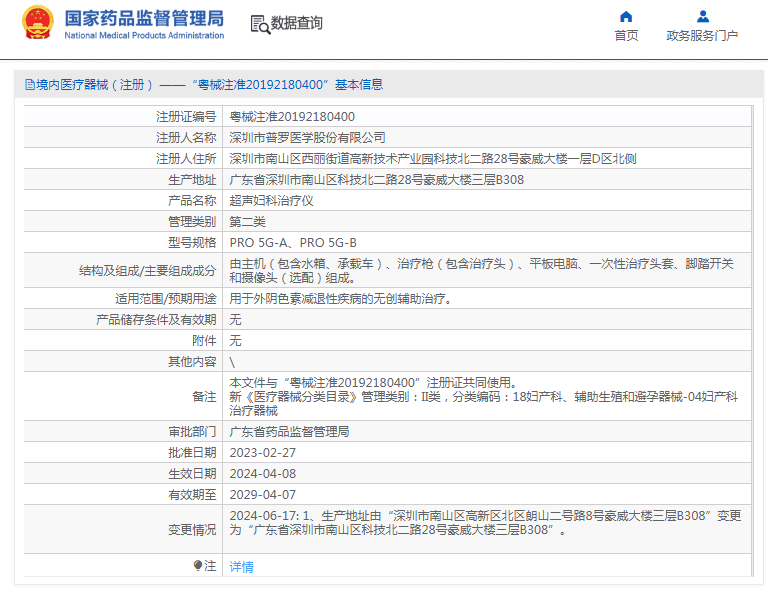Screen dimensions: 768x589
Task: Click registrant name 深圳市普罗医学股份有限公司
Action: (x=307, y=138)
